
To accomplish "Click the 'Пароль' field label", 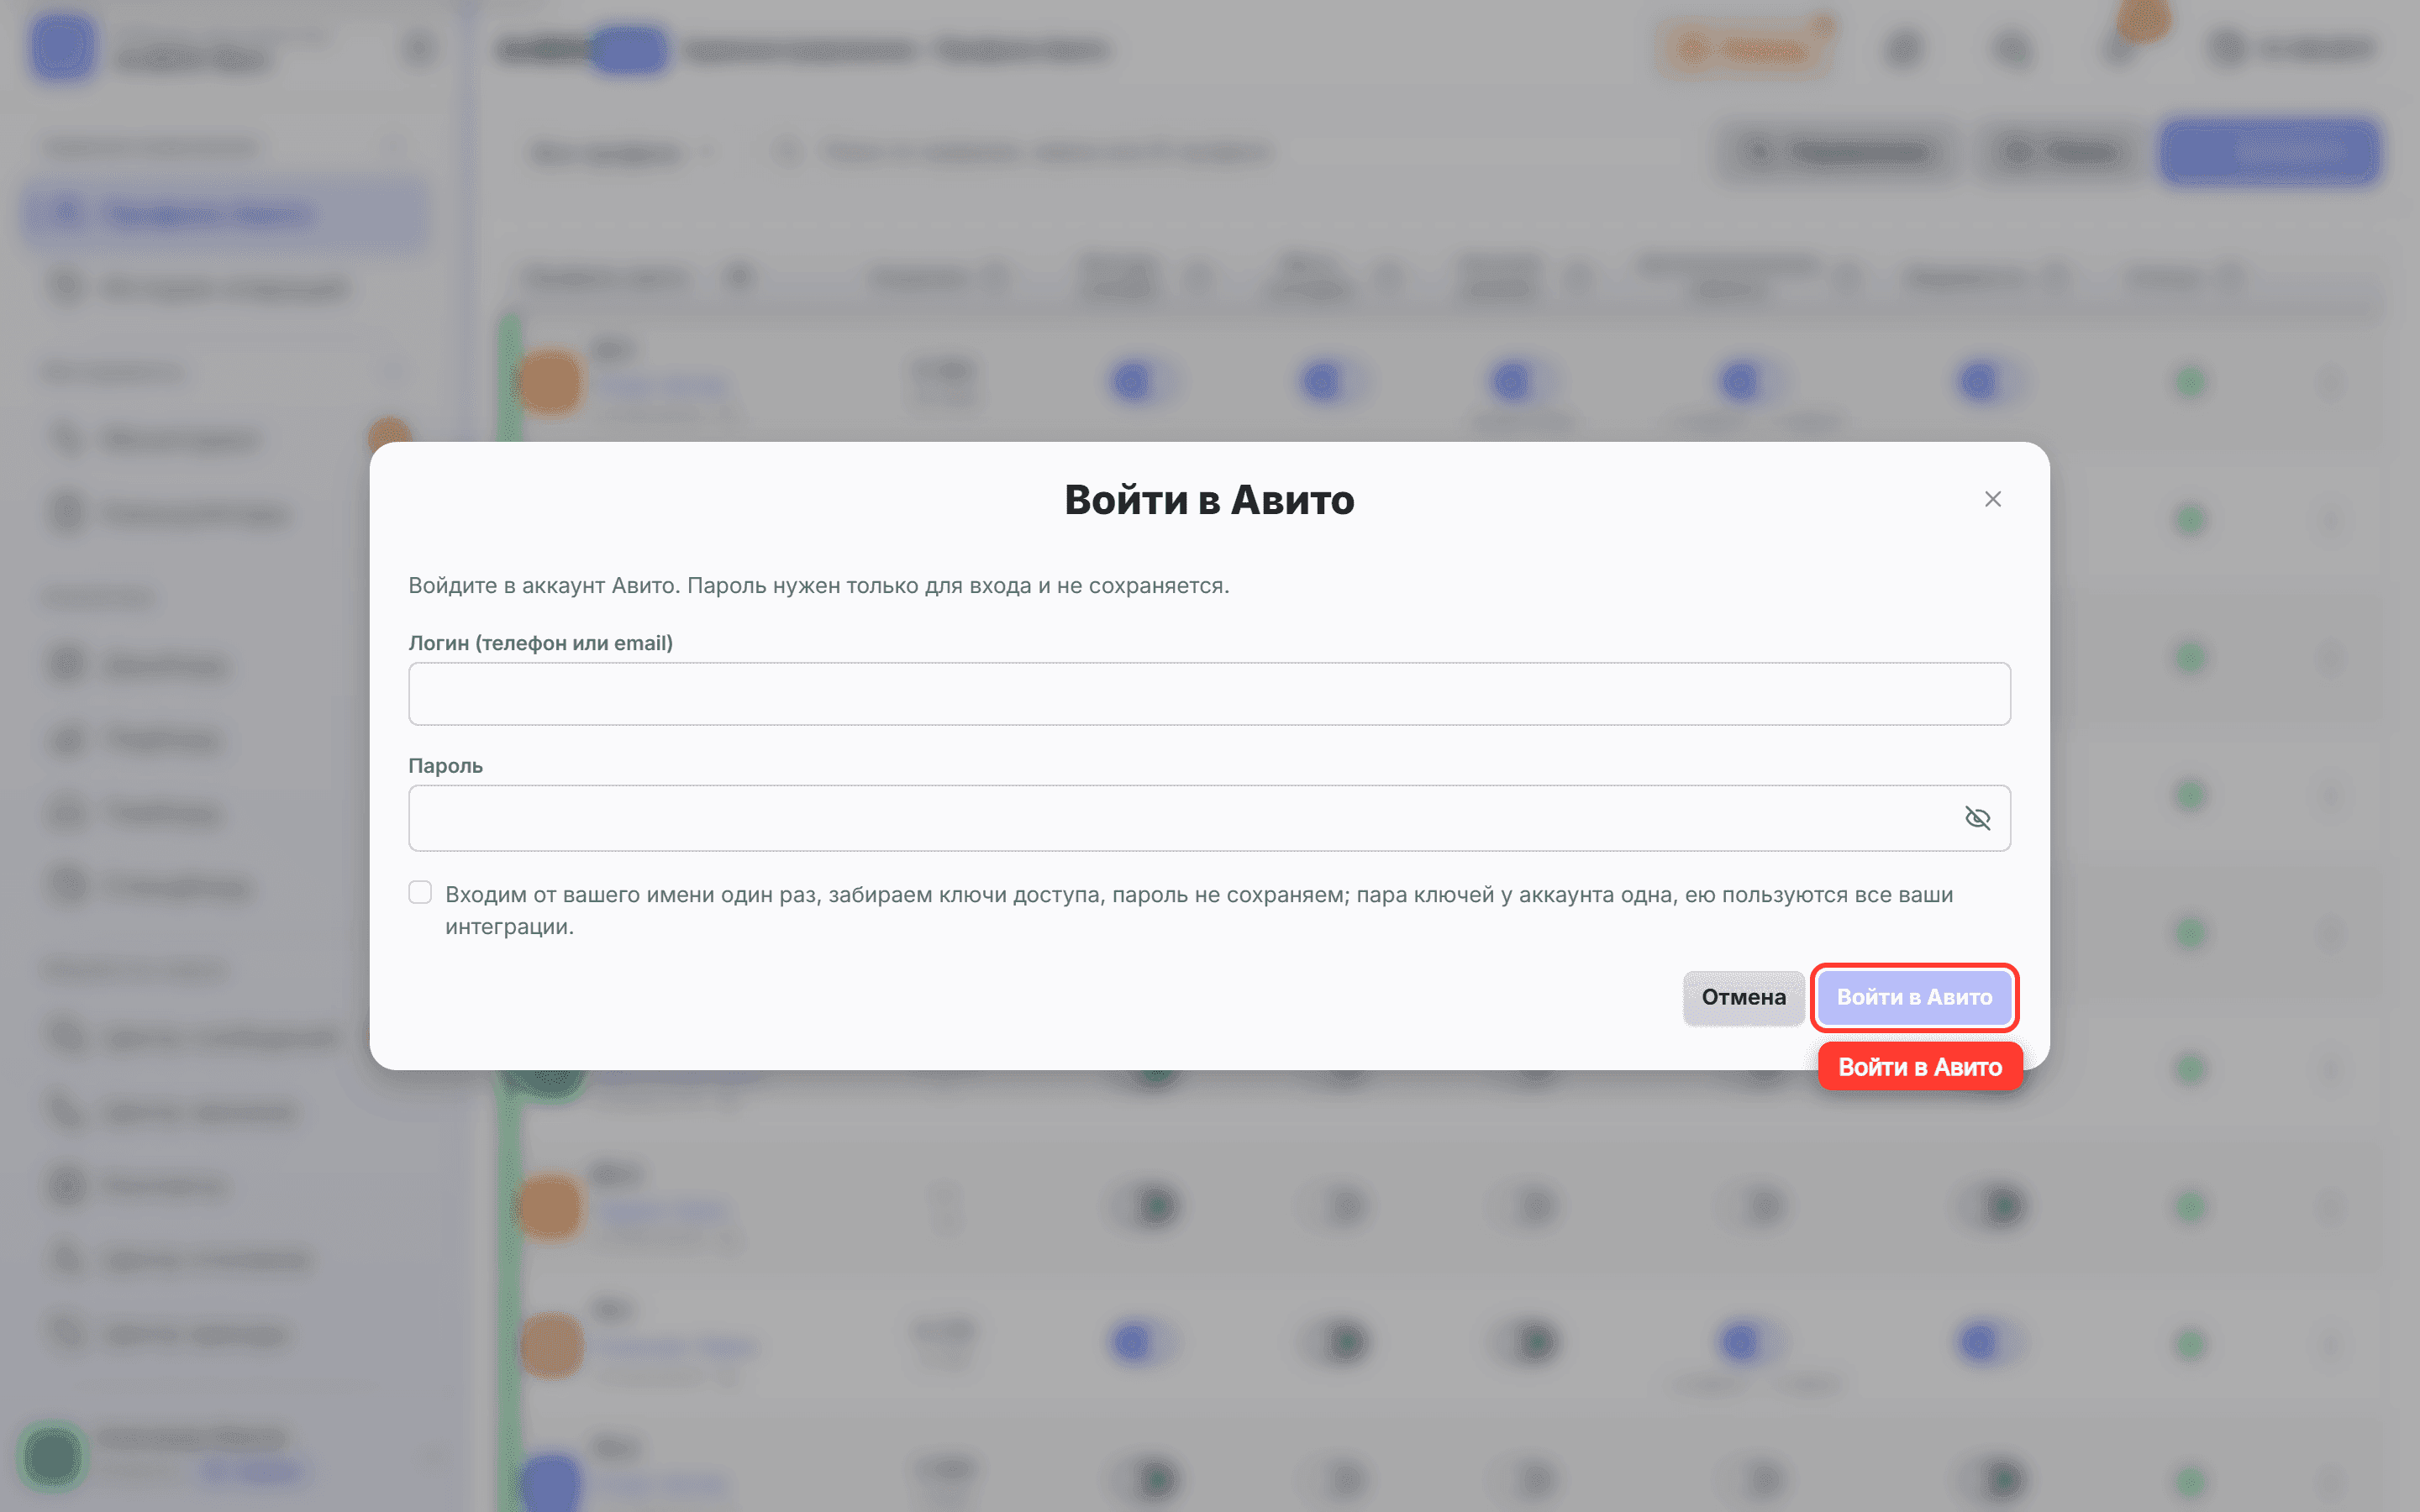I will click(446, 766).
